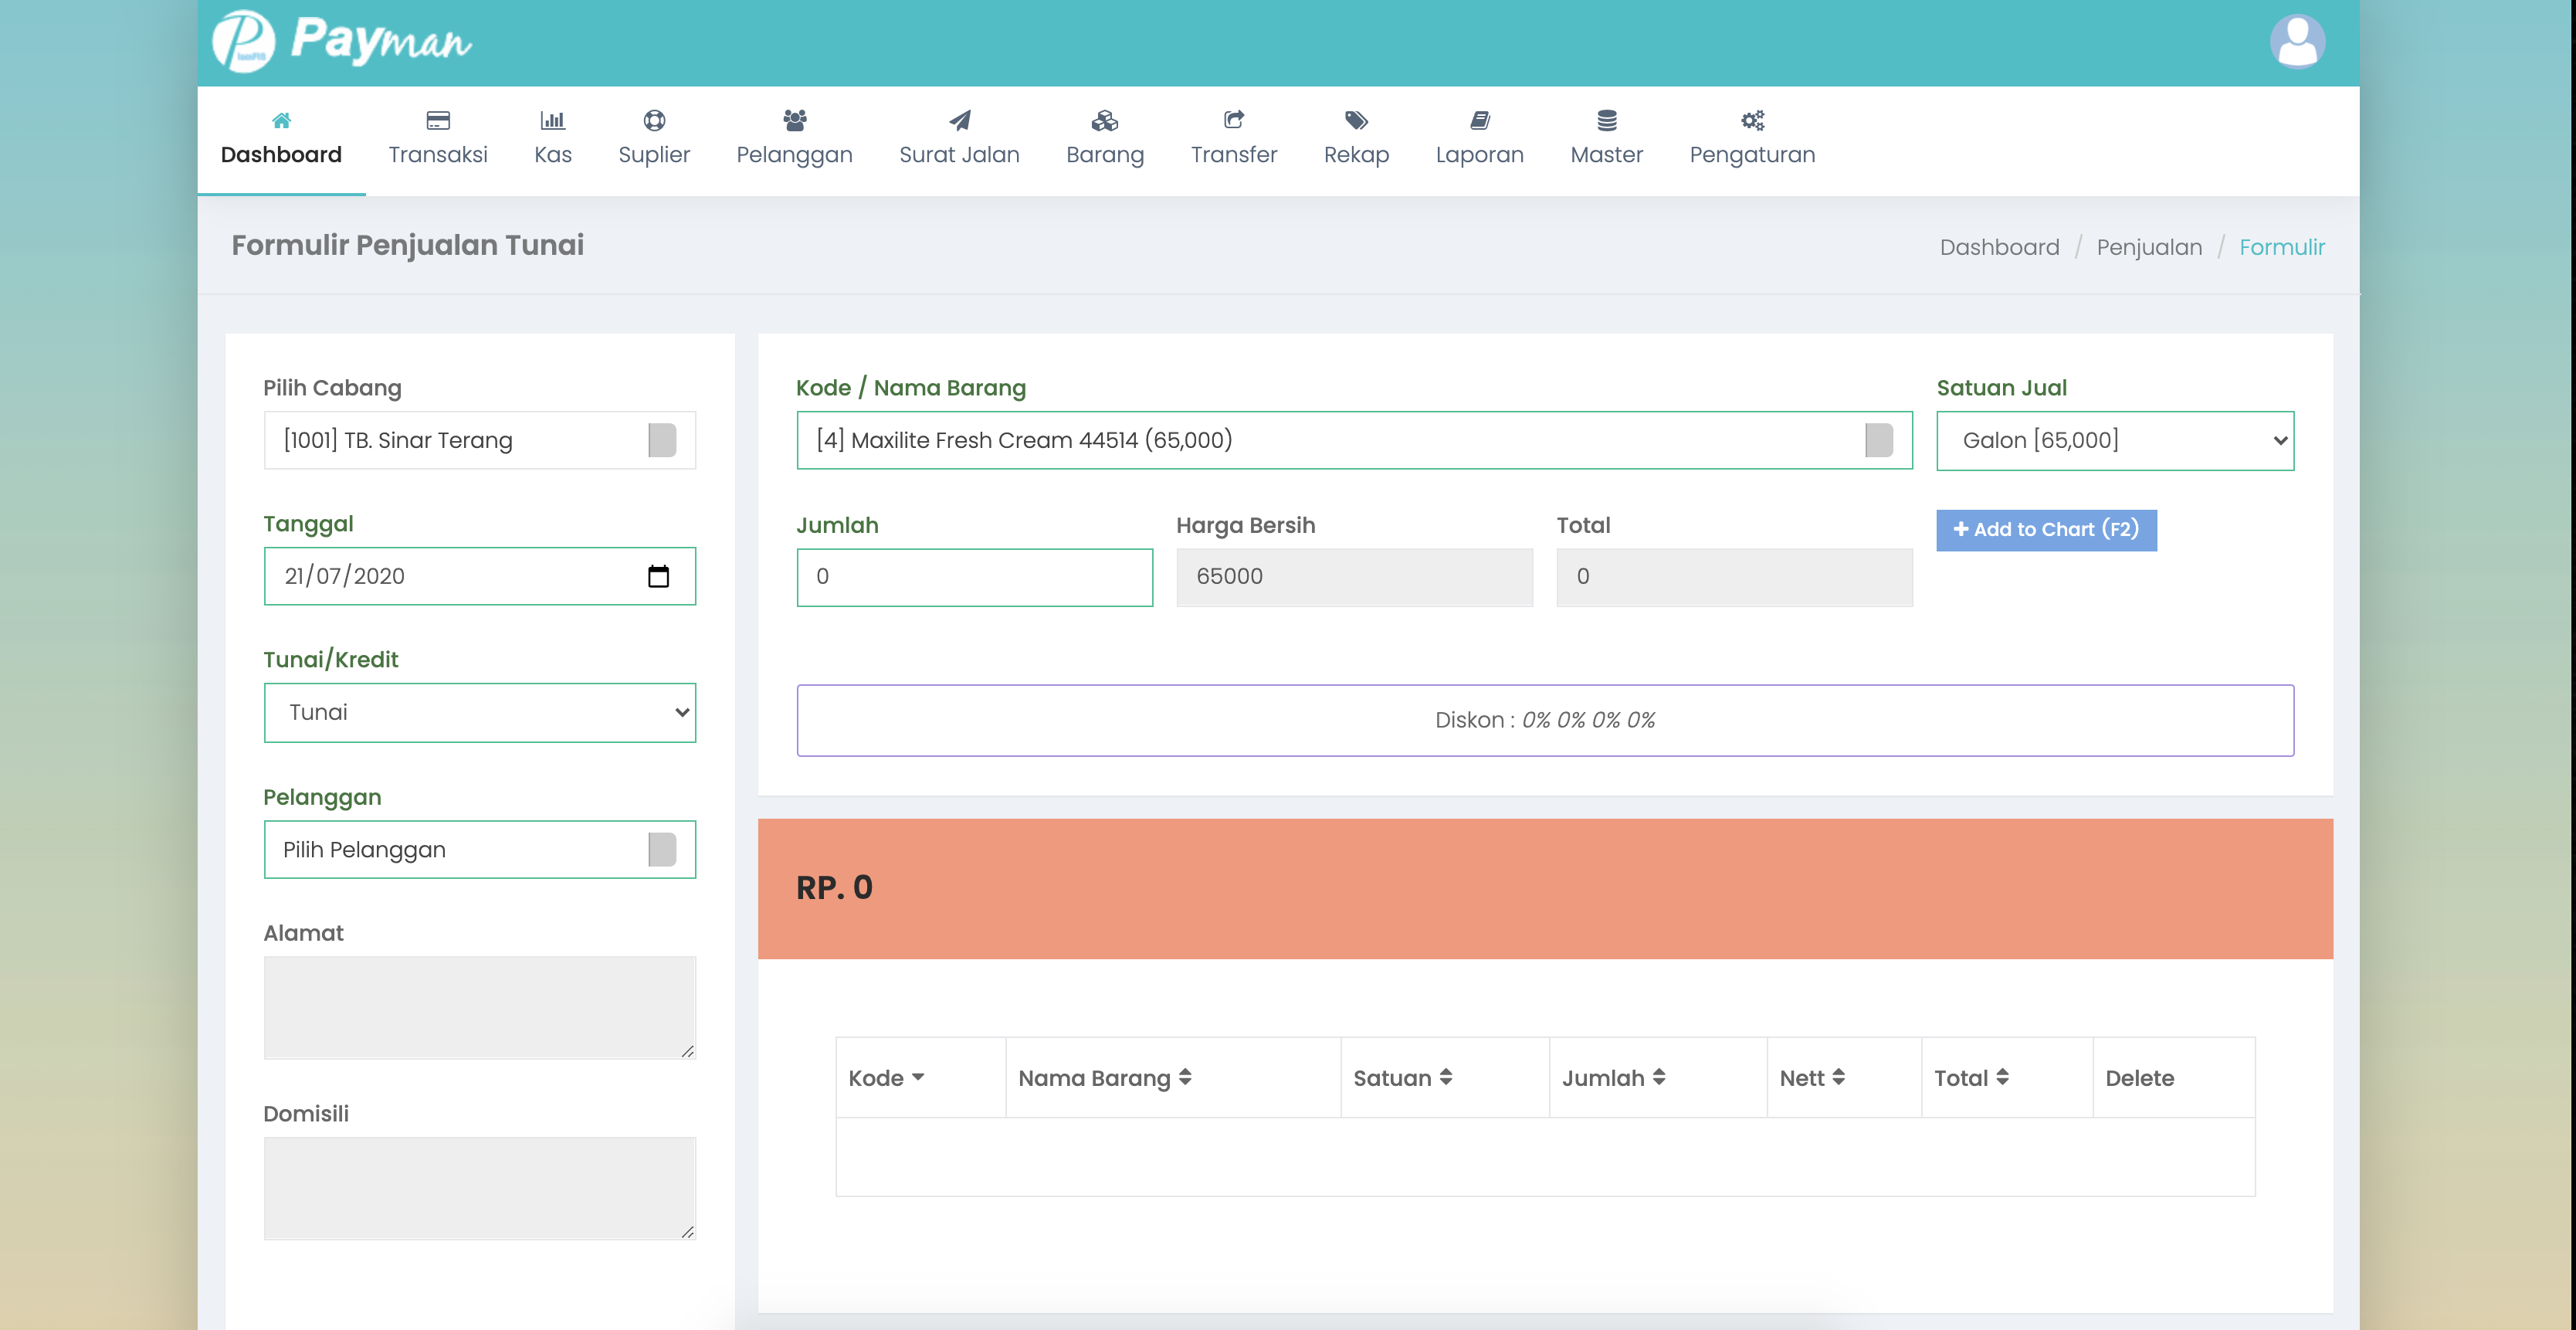Image resolution: width=2576 pixels, height=1330 pixels.
Task: Open the Pilih Pelanggan dropdown
Action: (479, 850)
